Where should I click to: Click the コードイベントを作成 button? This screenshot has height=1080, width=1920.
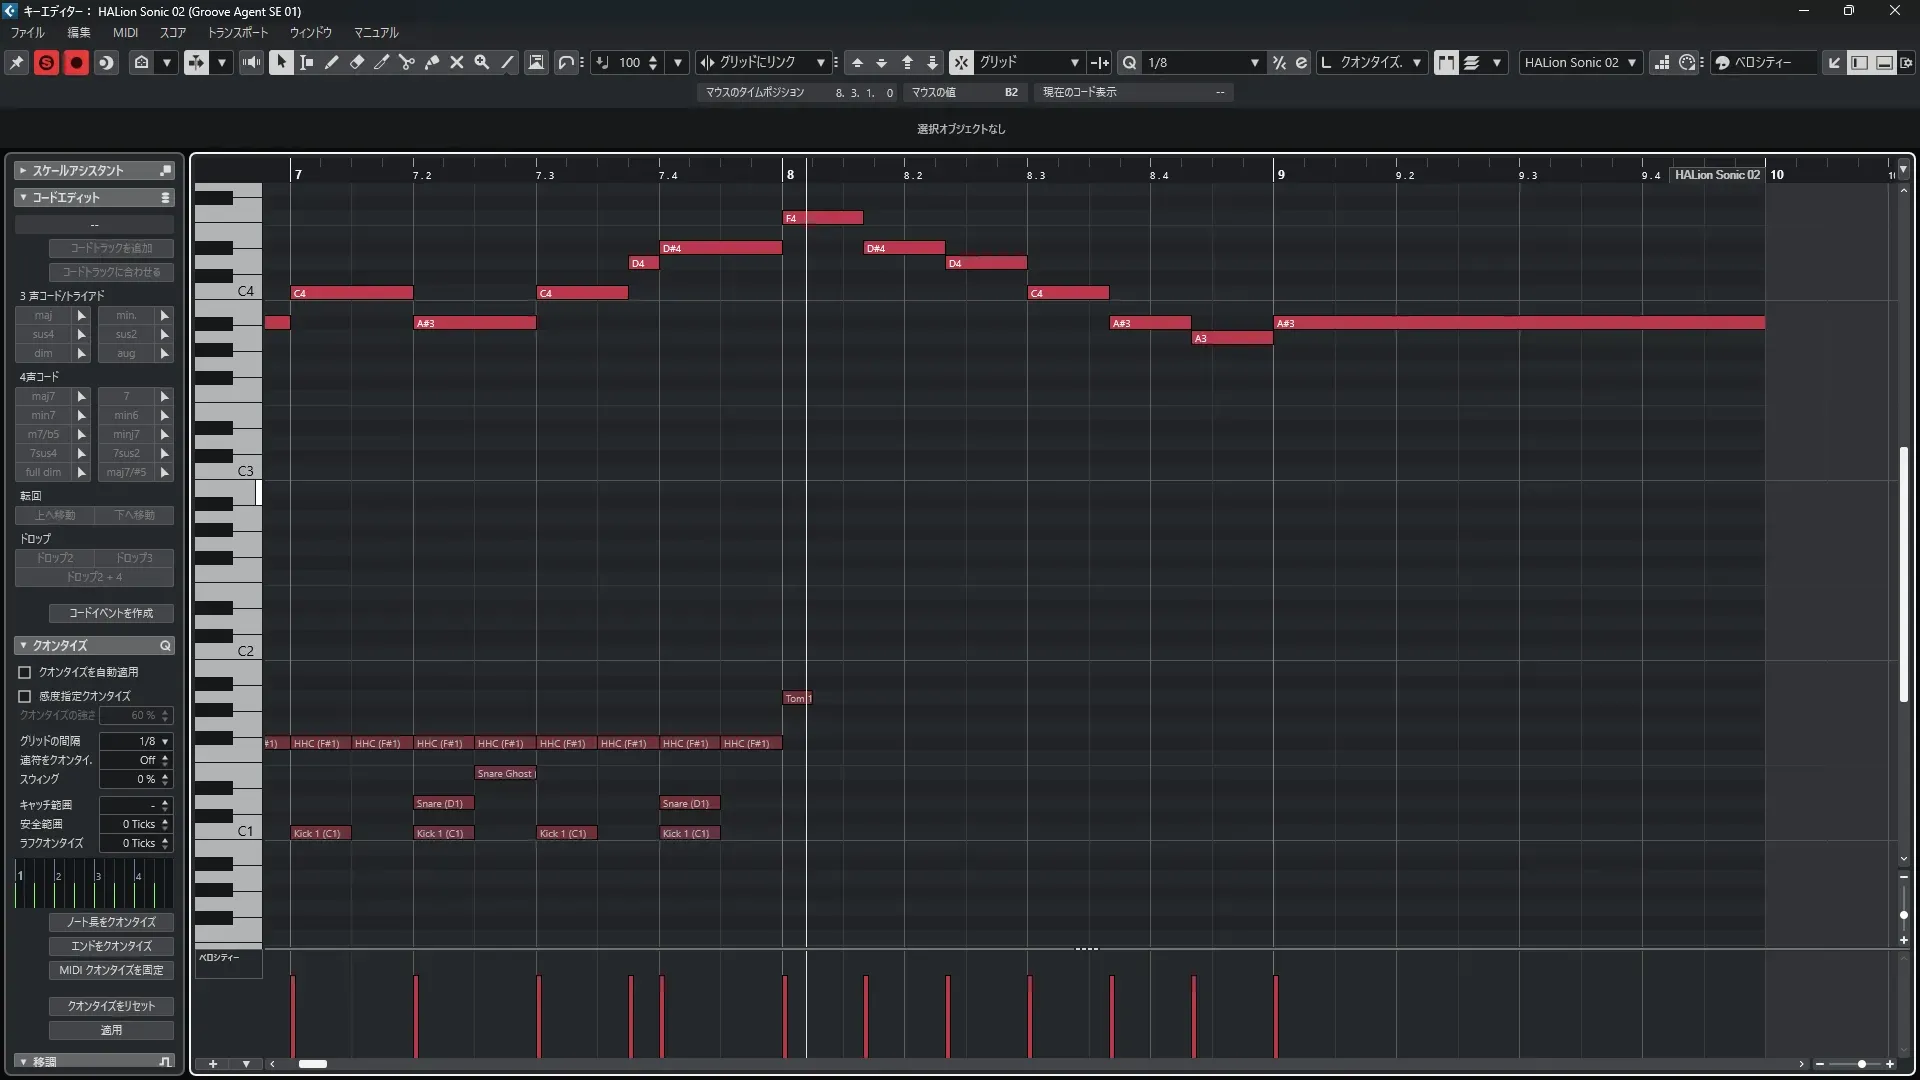[111, 613]
